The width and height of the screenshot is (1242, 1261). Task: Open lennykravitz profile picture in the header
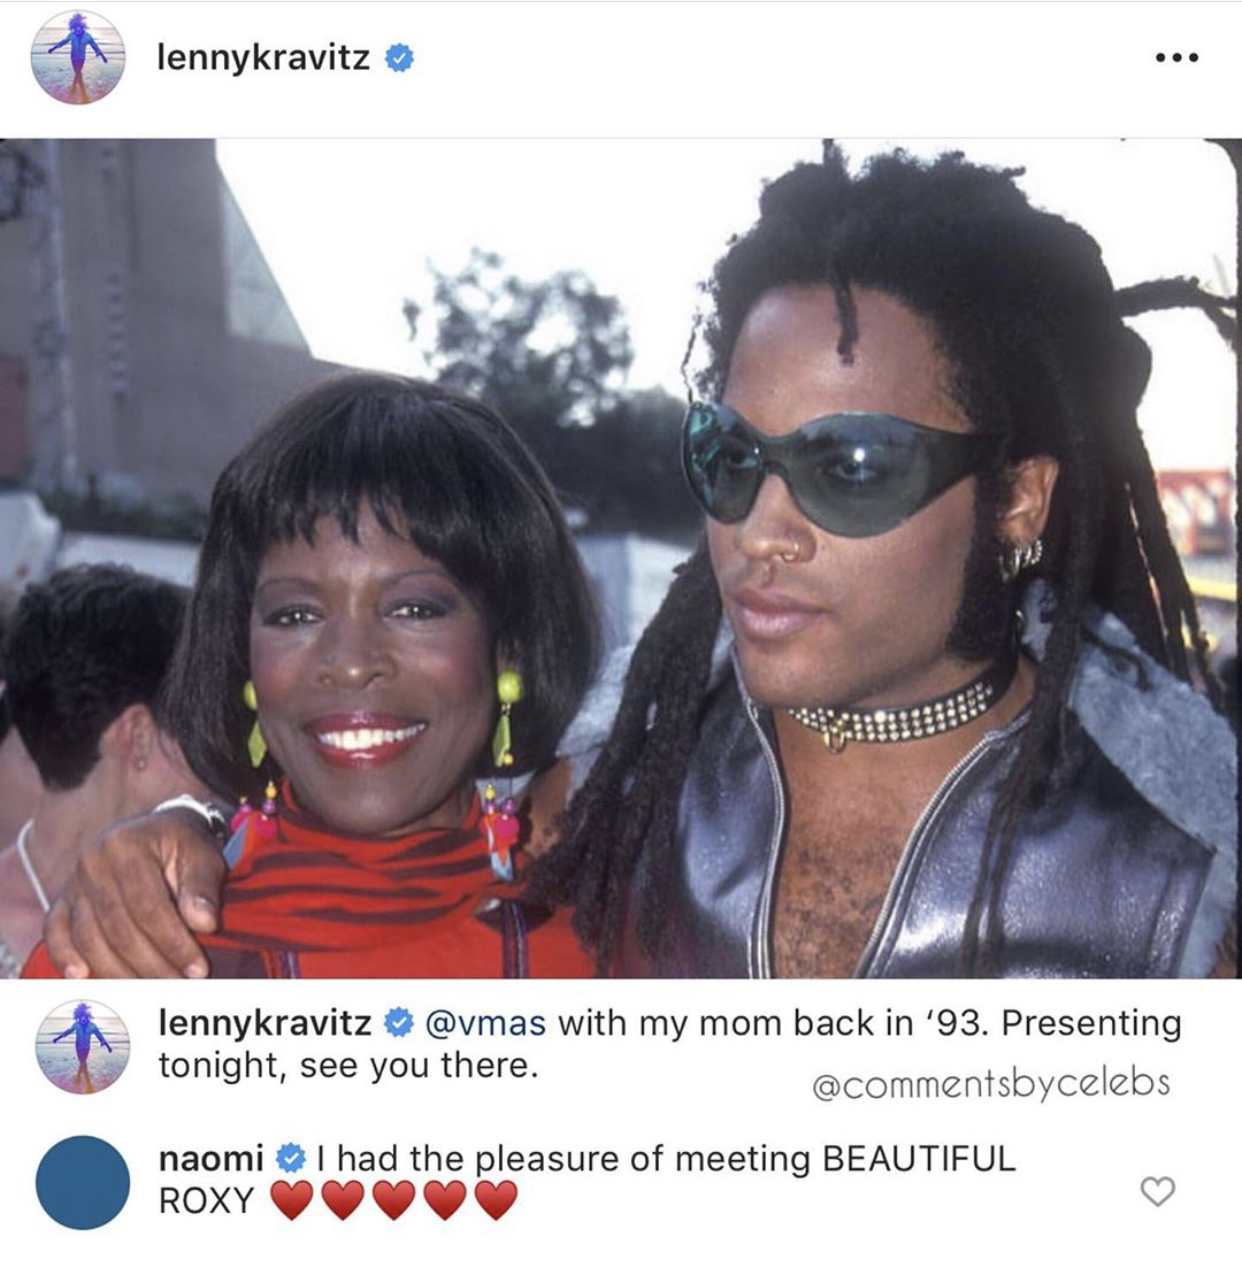79,58
